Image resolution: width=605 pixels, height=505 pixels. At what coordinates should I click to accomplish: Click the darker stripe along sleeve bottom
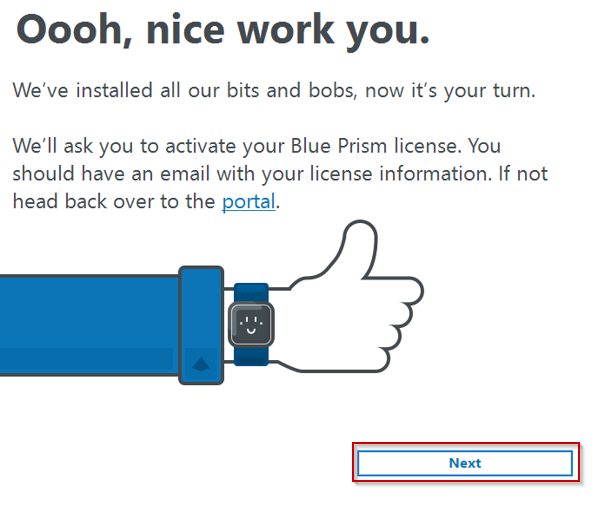(x=87, y=360)
